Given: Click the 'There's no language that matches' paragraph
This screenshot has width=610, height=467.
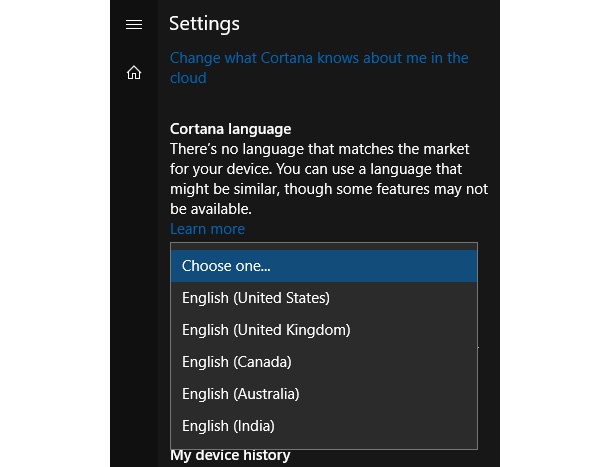Looking at the screenshot, I should [329, 179].
